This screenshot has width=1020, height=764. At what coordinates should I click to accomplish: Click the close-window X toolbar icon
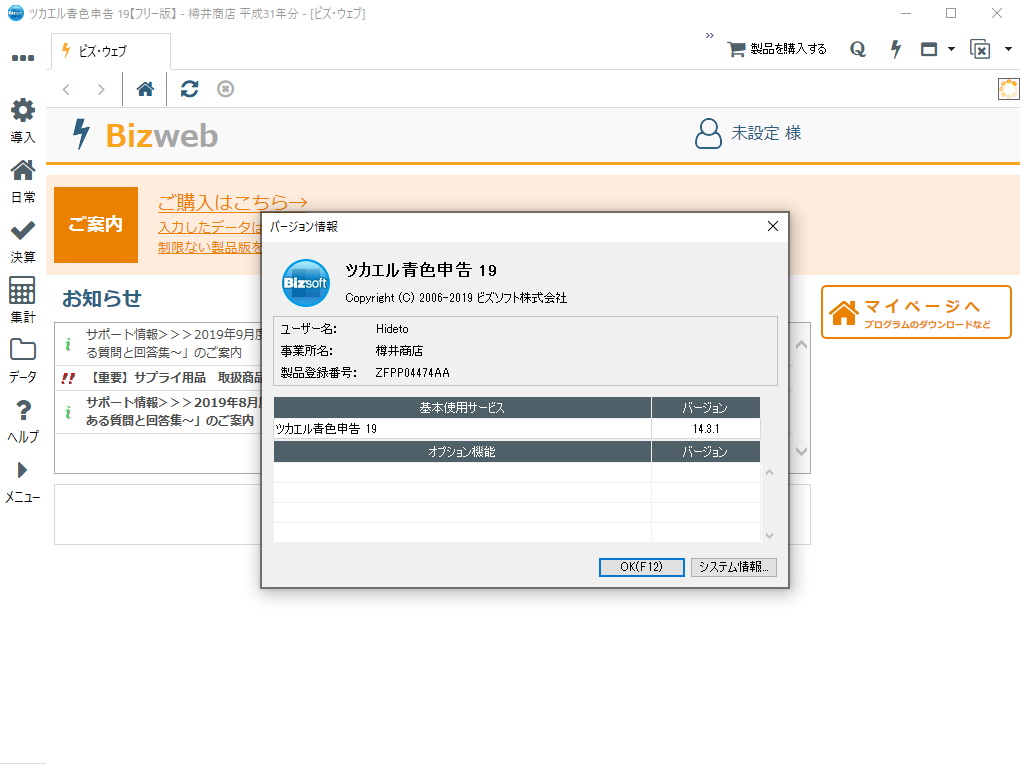pos(980,49)
